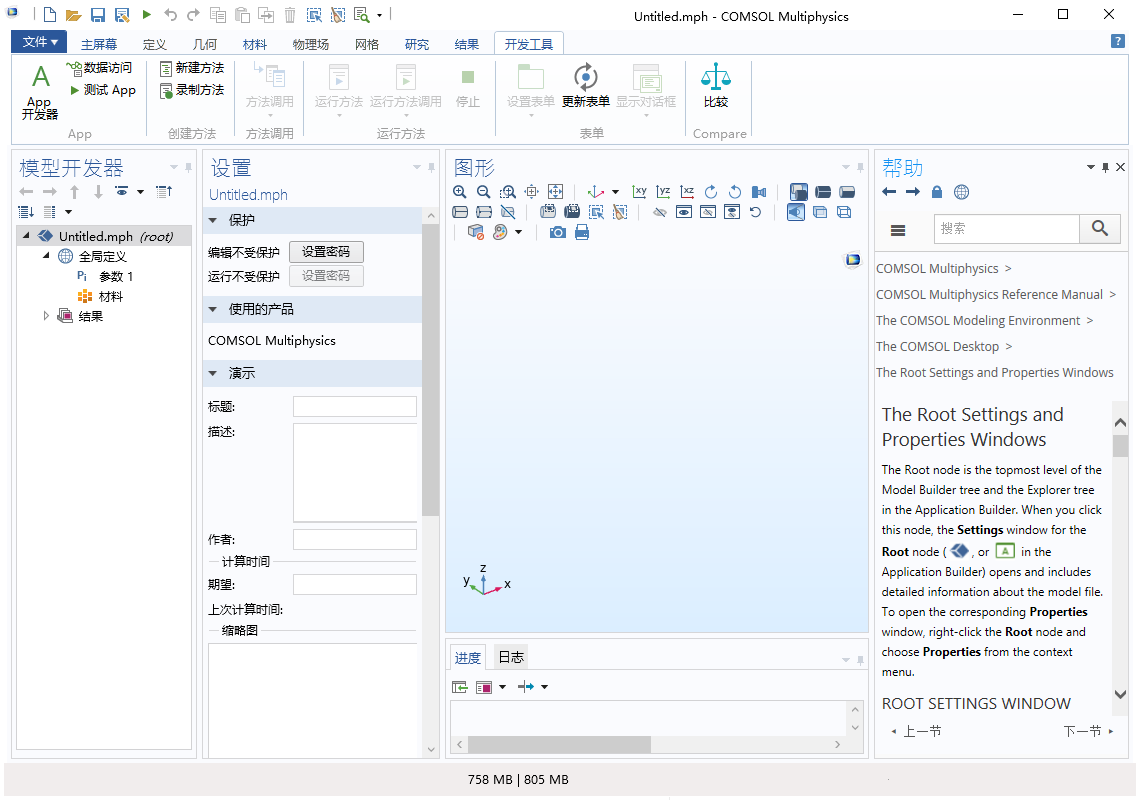Collapse the 保护 section in Settings

(213, 220)
